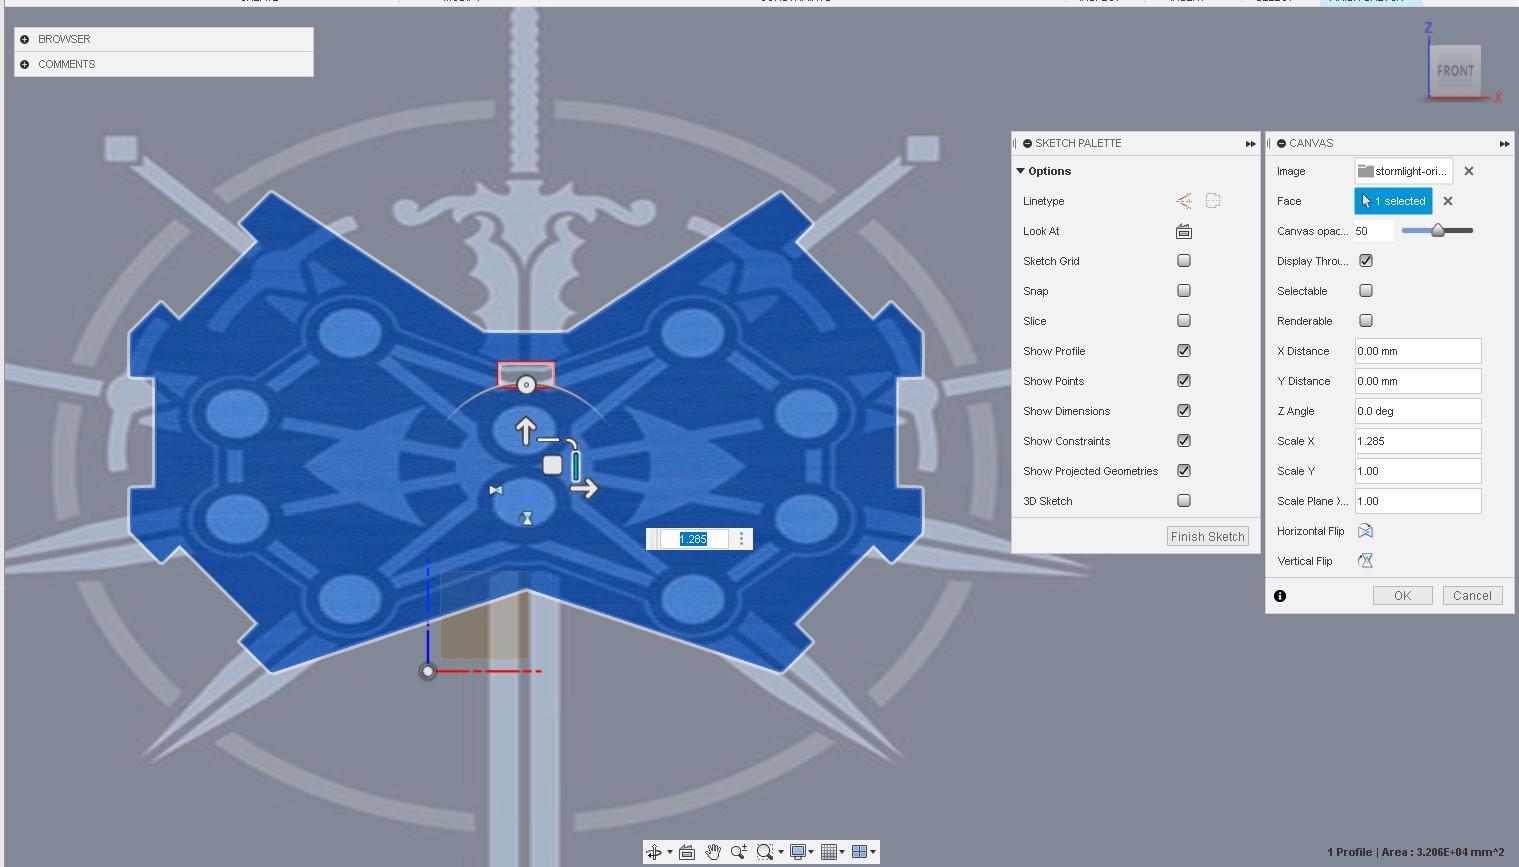
Task: Click the Z Angle input field
Action: click(x=1418, y=411)
